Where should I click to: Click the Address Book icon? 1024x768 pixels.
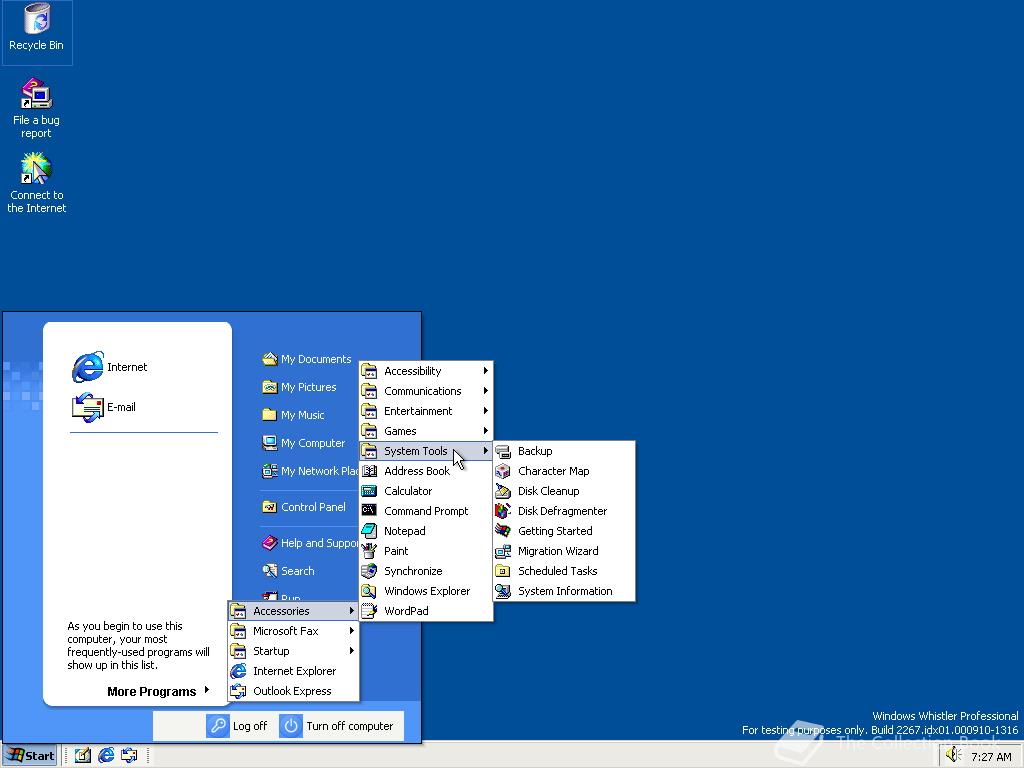[x=369, y=471]
